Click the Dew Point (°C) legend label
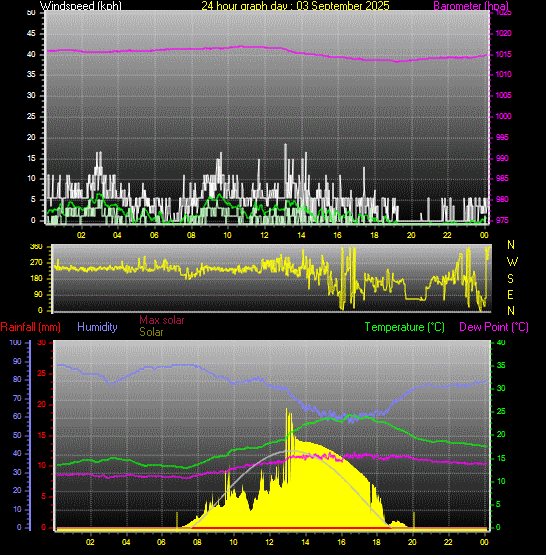 (494, 327)
